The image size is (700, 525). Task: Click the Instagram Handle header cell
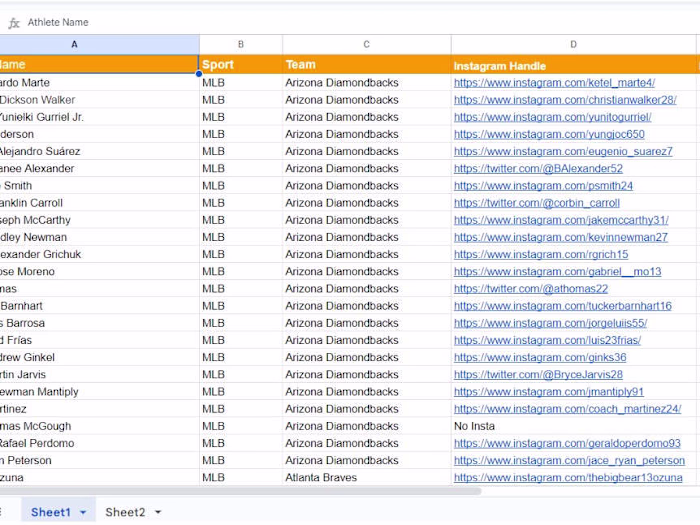pyautogui.click(x=574, y=65)
